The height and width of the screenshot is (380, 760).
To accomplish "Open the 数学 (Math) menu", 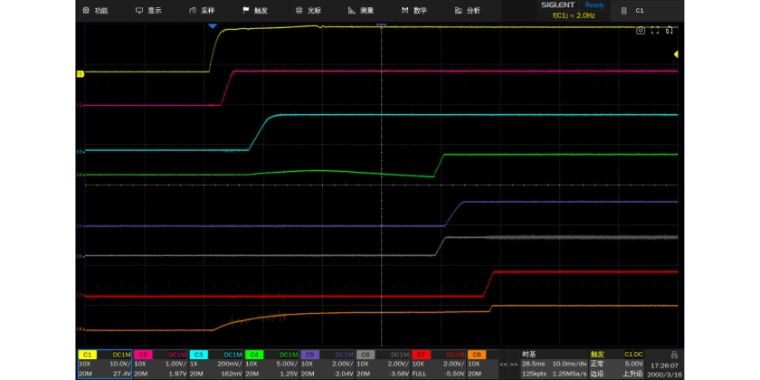I will [x=414, y=11].
